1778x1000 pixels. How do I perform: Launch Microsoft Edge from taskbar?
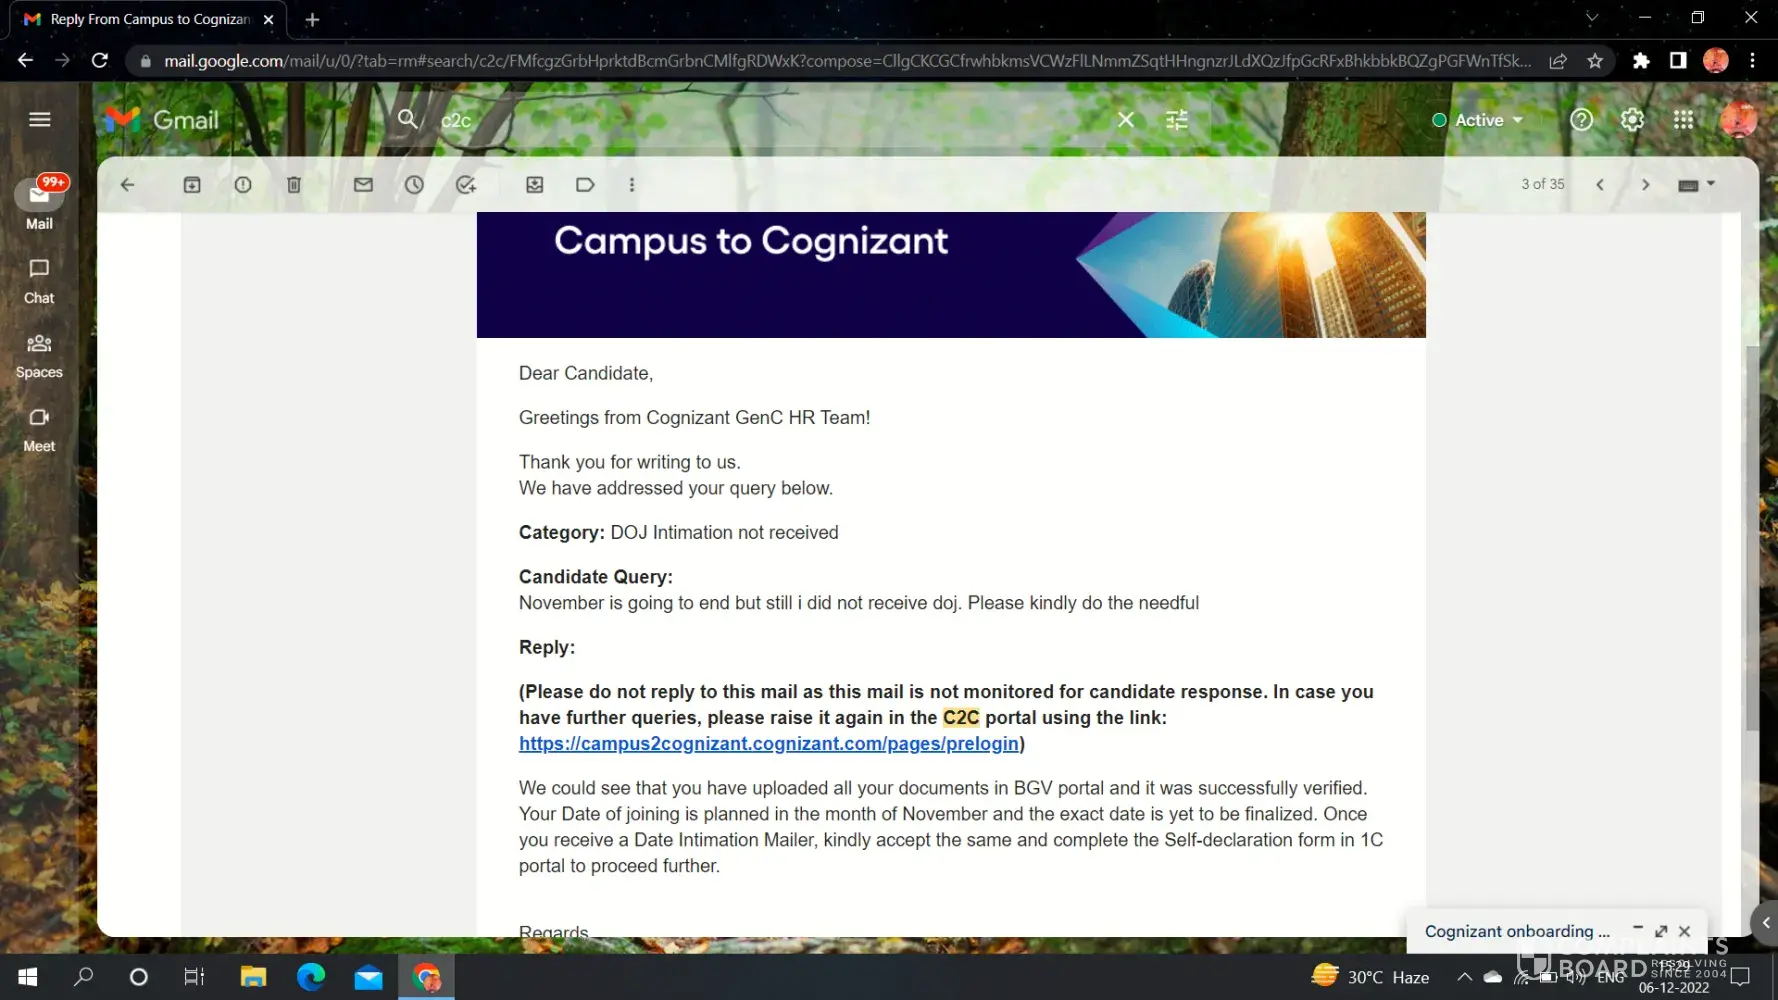(x=311, y=977)
